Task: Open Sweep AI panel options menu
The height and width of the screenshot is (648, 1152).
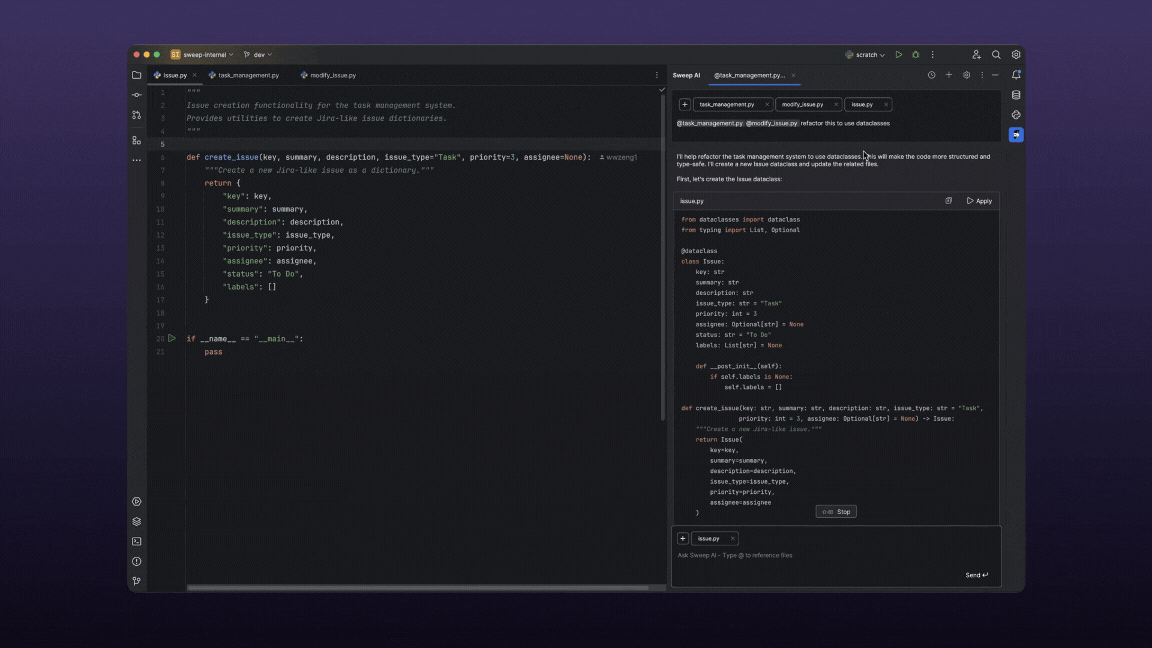Action: 982,75
